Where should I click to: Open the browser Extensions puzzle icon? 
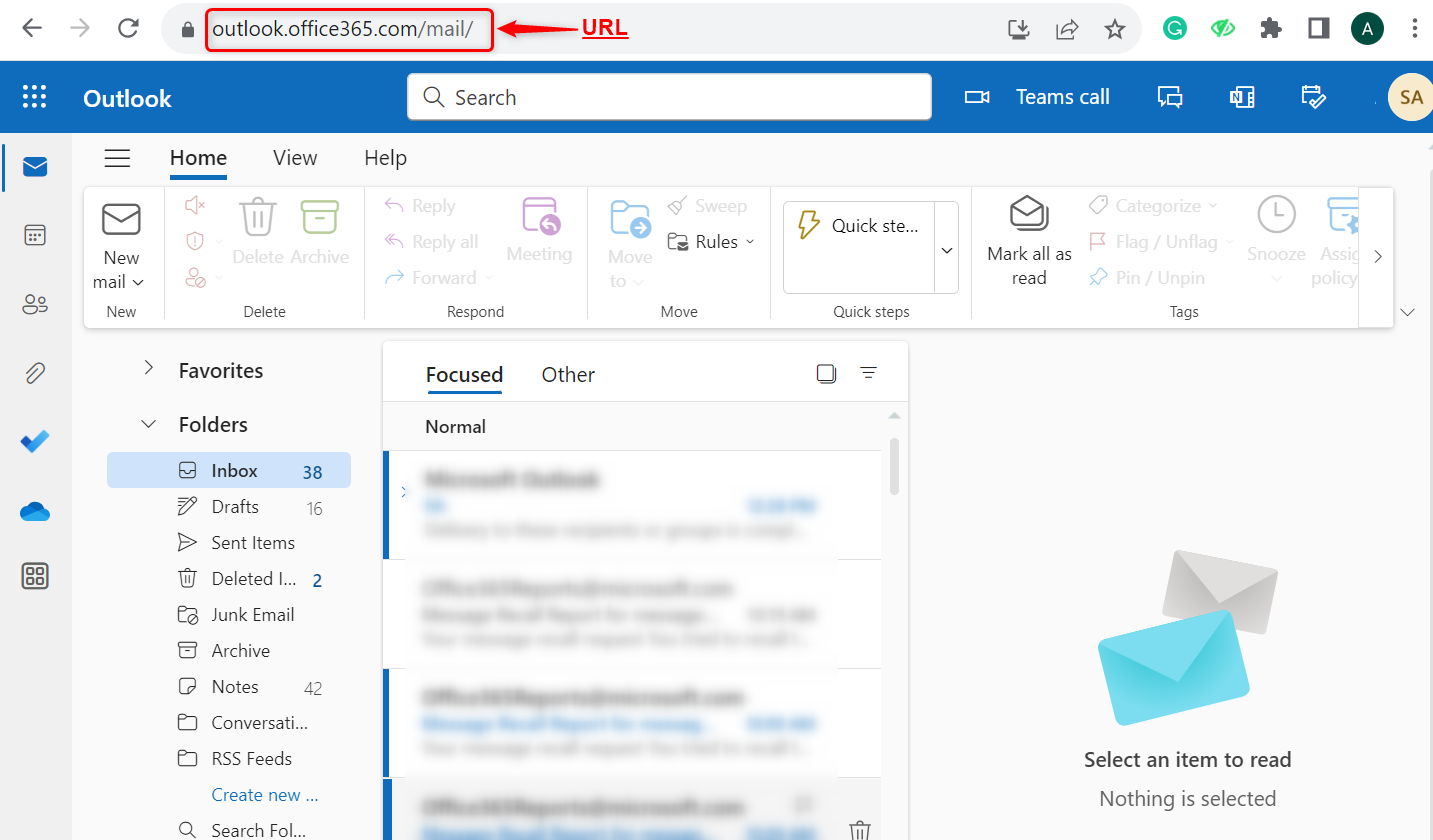coord(1271,29)
